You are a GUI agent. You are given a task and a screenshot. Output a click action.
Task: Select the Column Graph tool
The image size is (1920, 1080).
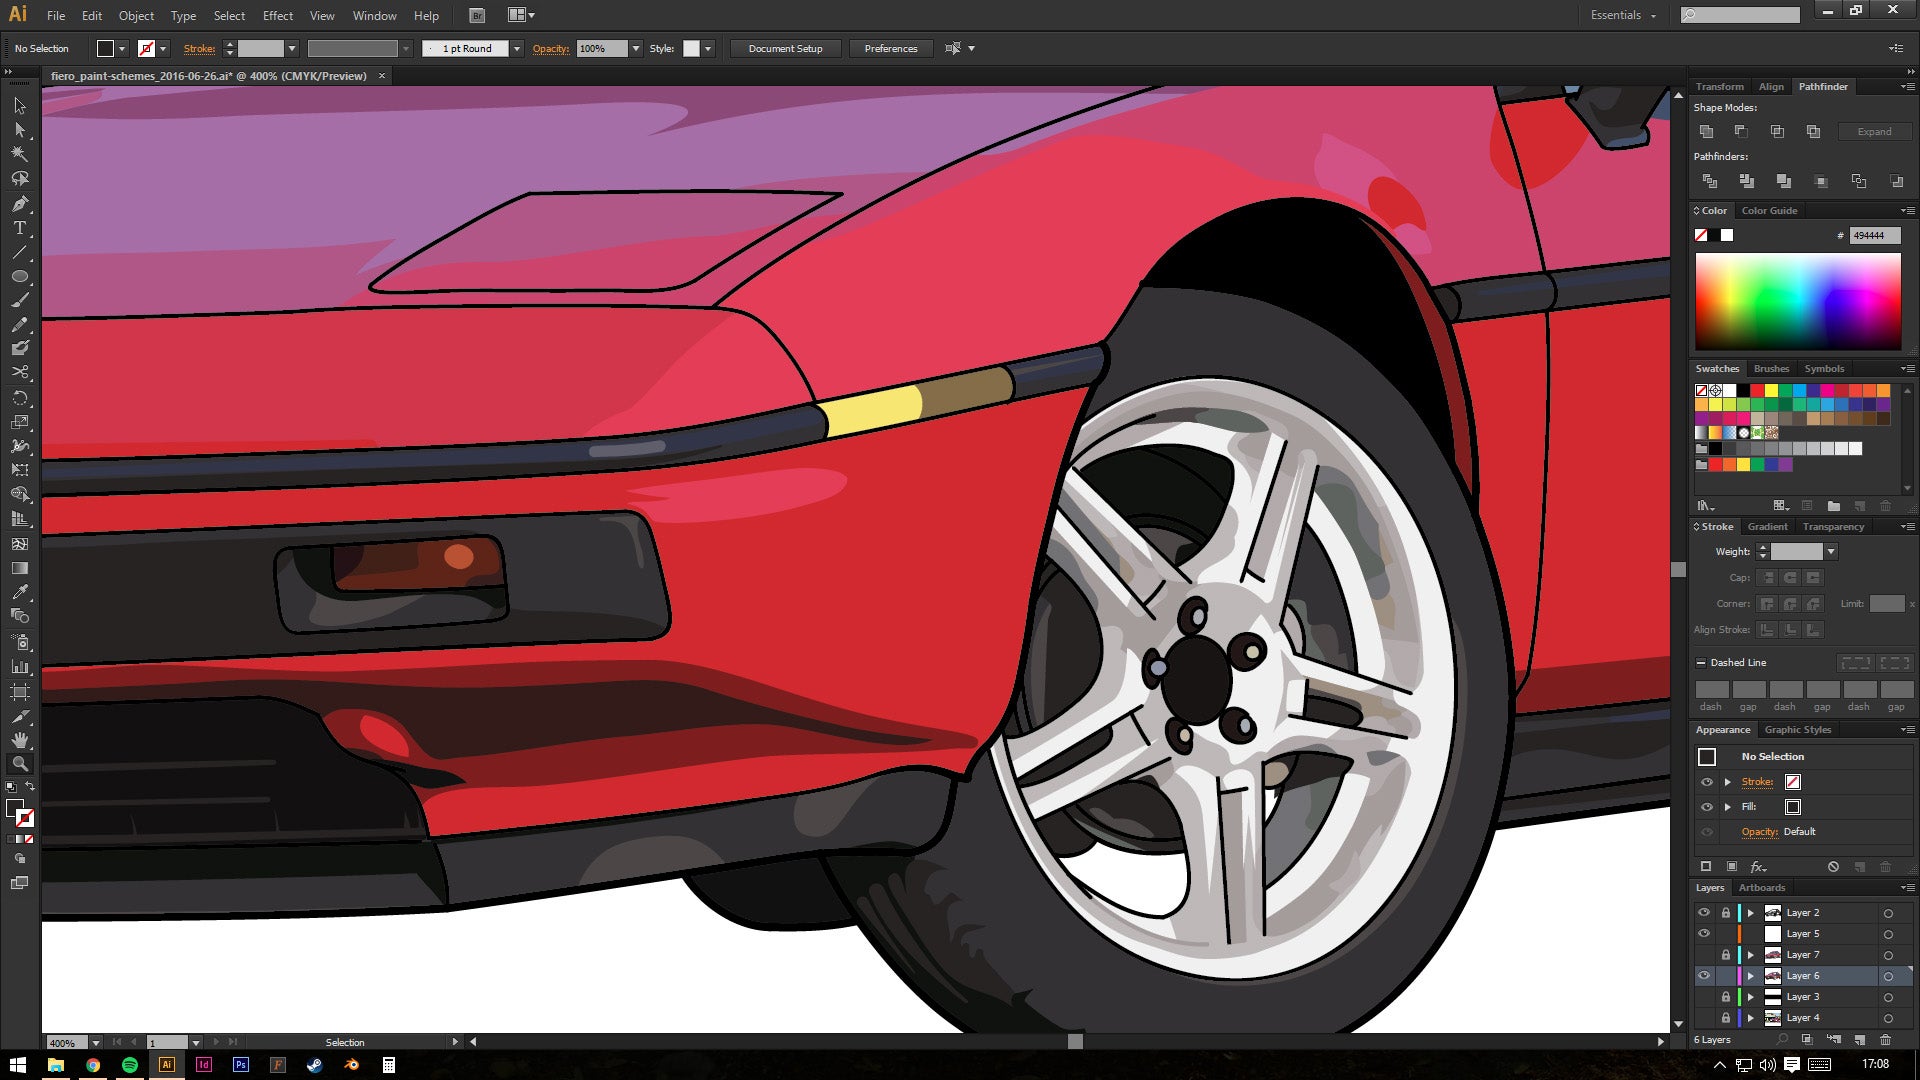click(x=20, y=666)
